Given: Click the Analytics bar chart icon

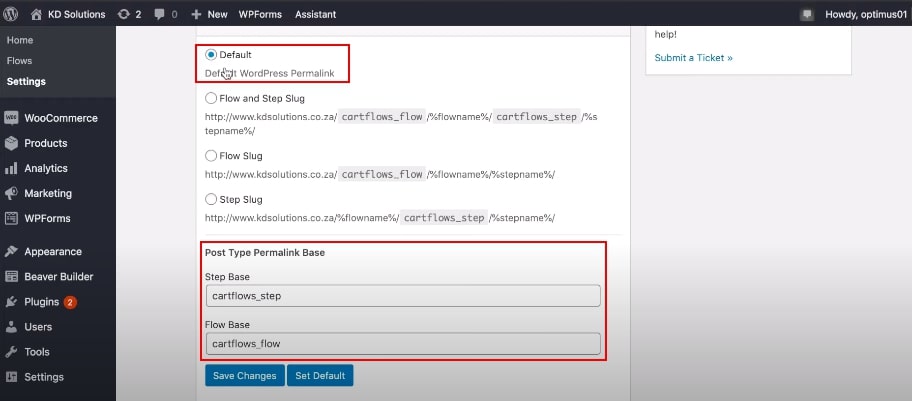Looking at the screenshot, I should (11, 169).
